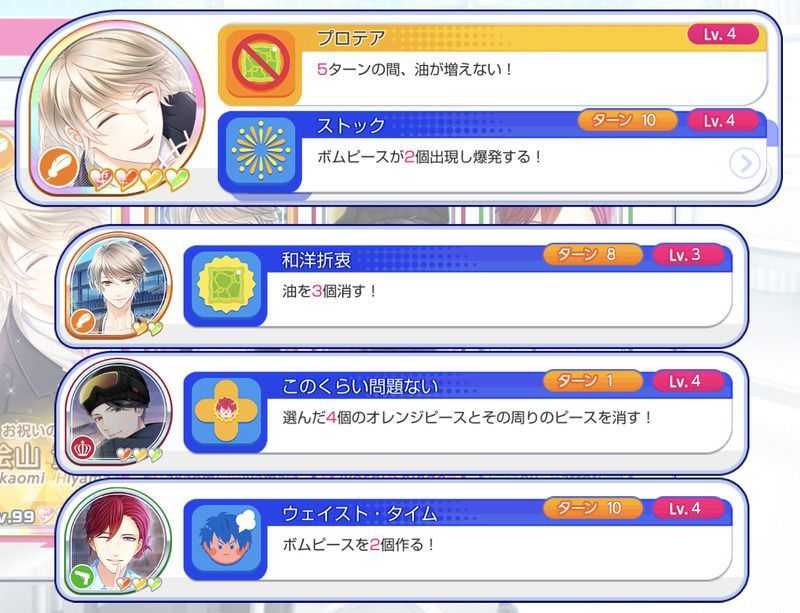Click the ターン 1 badge on このくらい問題ない
This screenshot has width=800, height=613.
coord(593,381)
